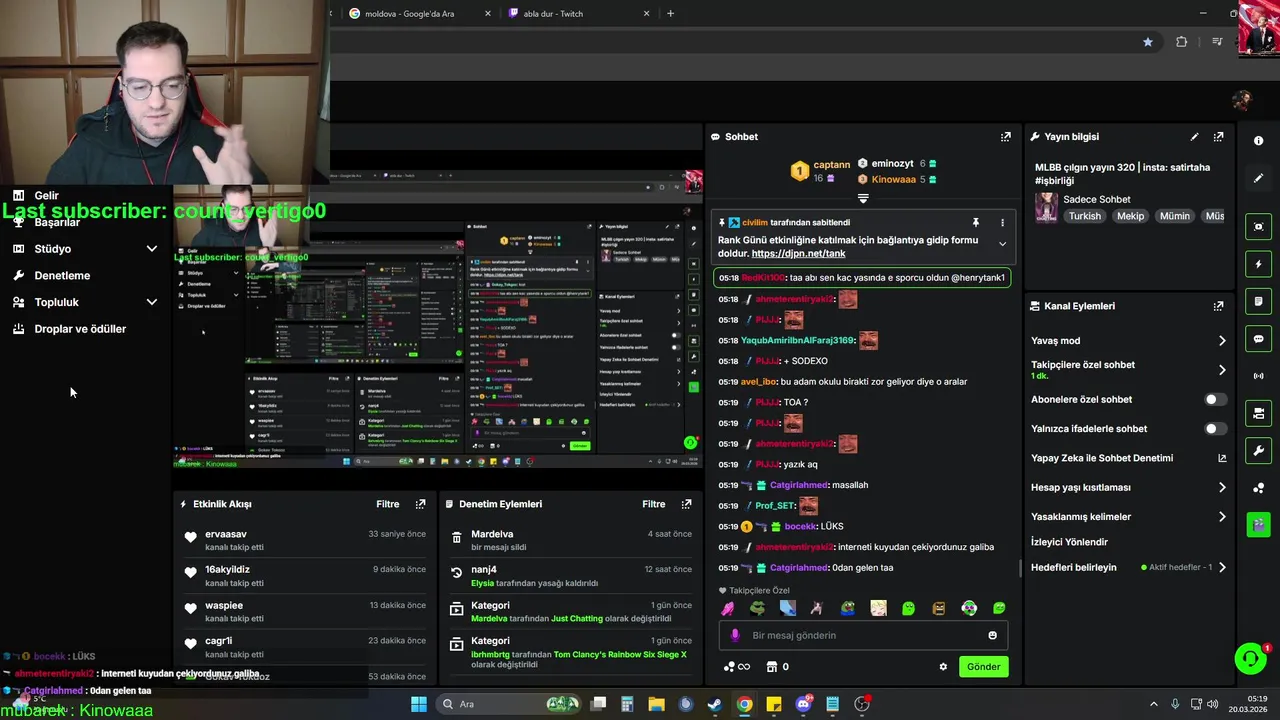1280x720 pixels.
Task: Open the djpn.net/tank link
Action: [798, 254]
